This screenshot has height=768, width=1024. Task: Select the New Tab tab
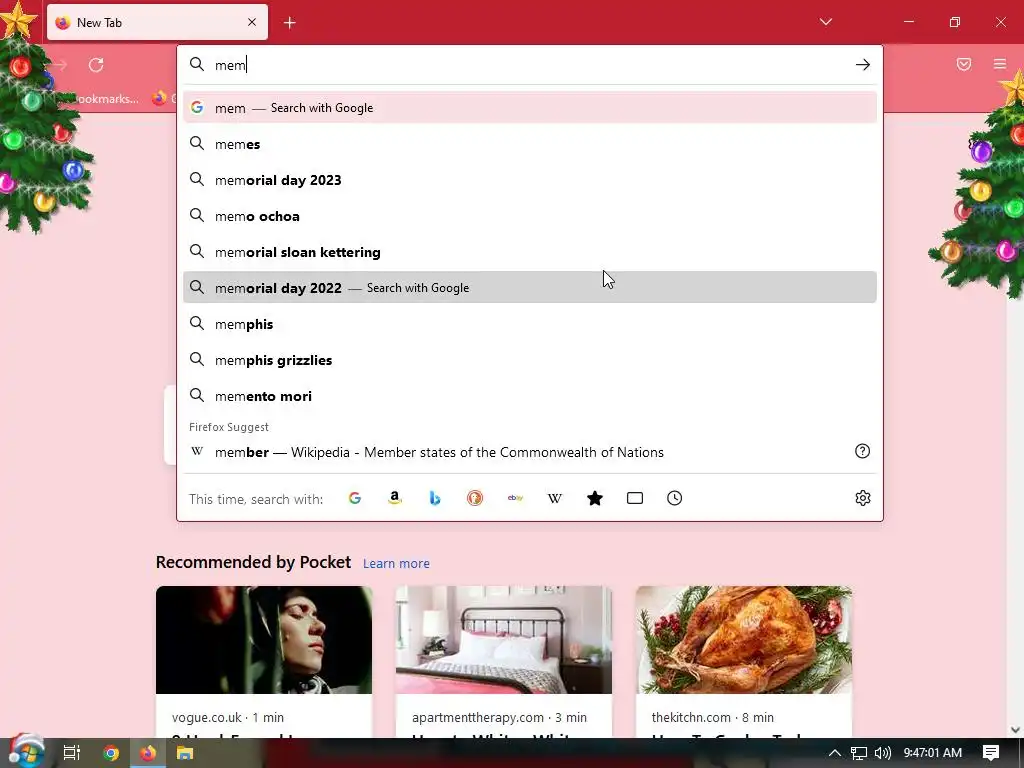tap(157, 23)
